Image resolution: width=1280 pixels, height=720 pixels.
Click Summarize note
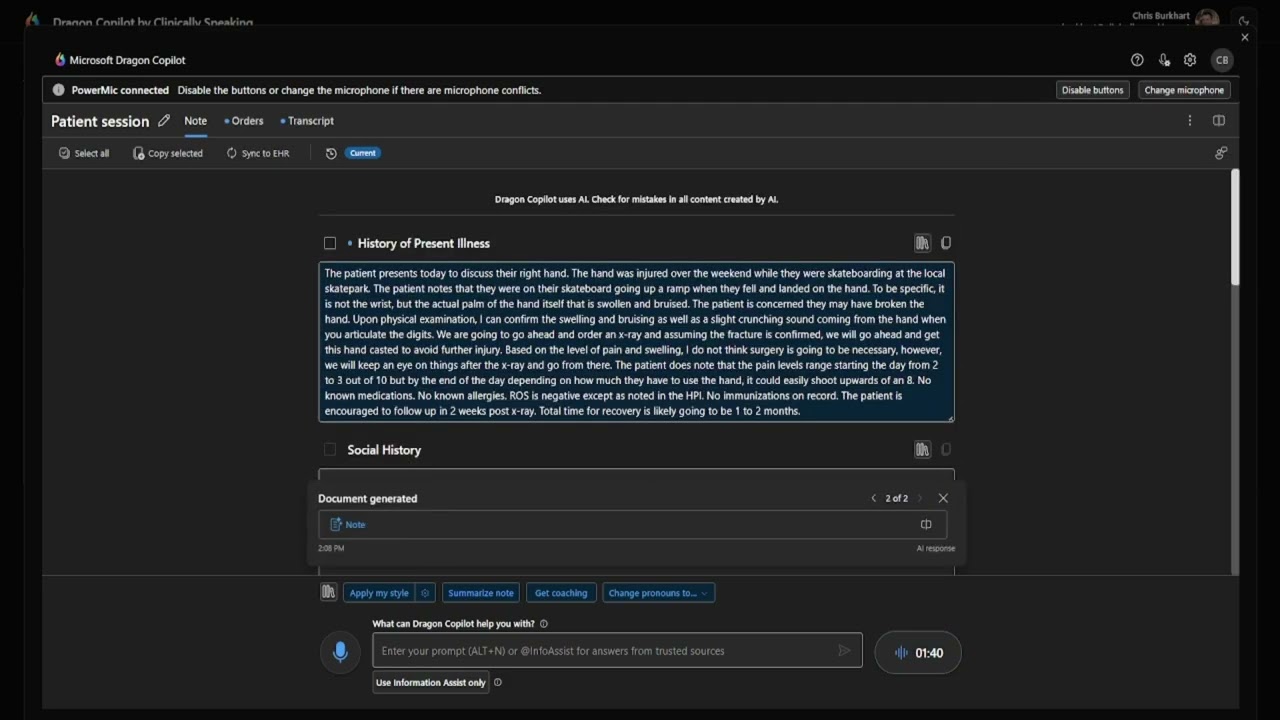481,593
